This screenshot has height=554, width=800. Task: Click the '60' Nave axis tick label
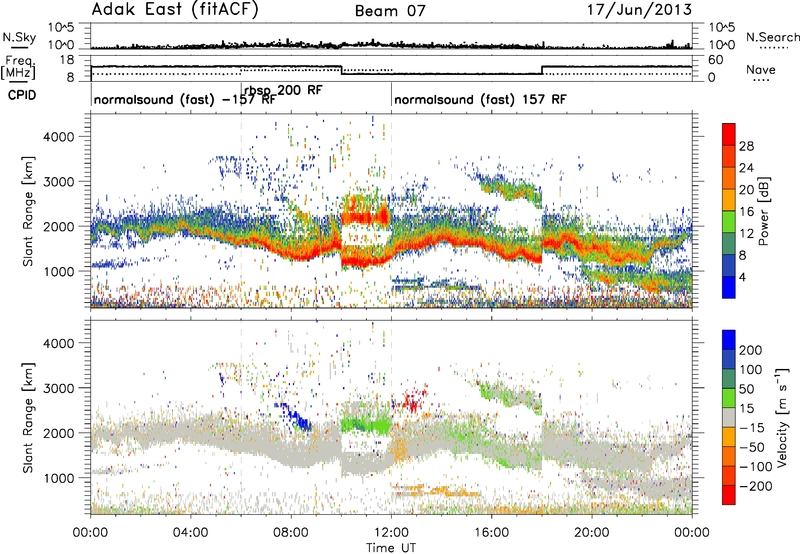point(715,60)
